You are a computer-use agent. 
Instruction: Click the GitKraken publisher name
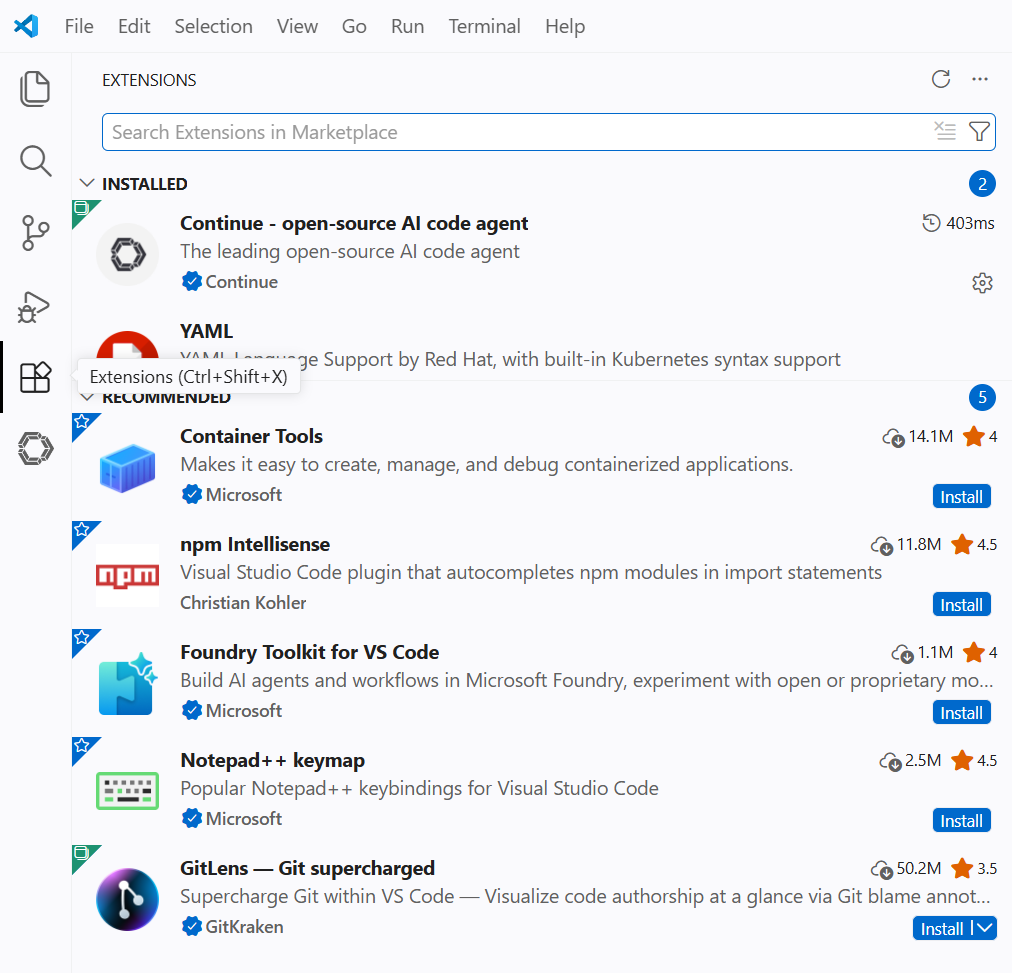(x=245, y=927)
